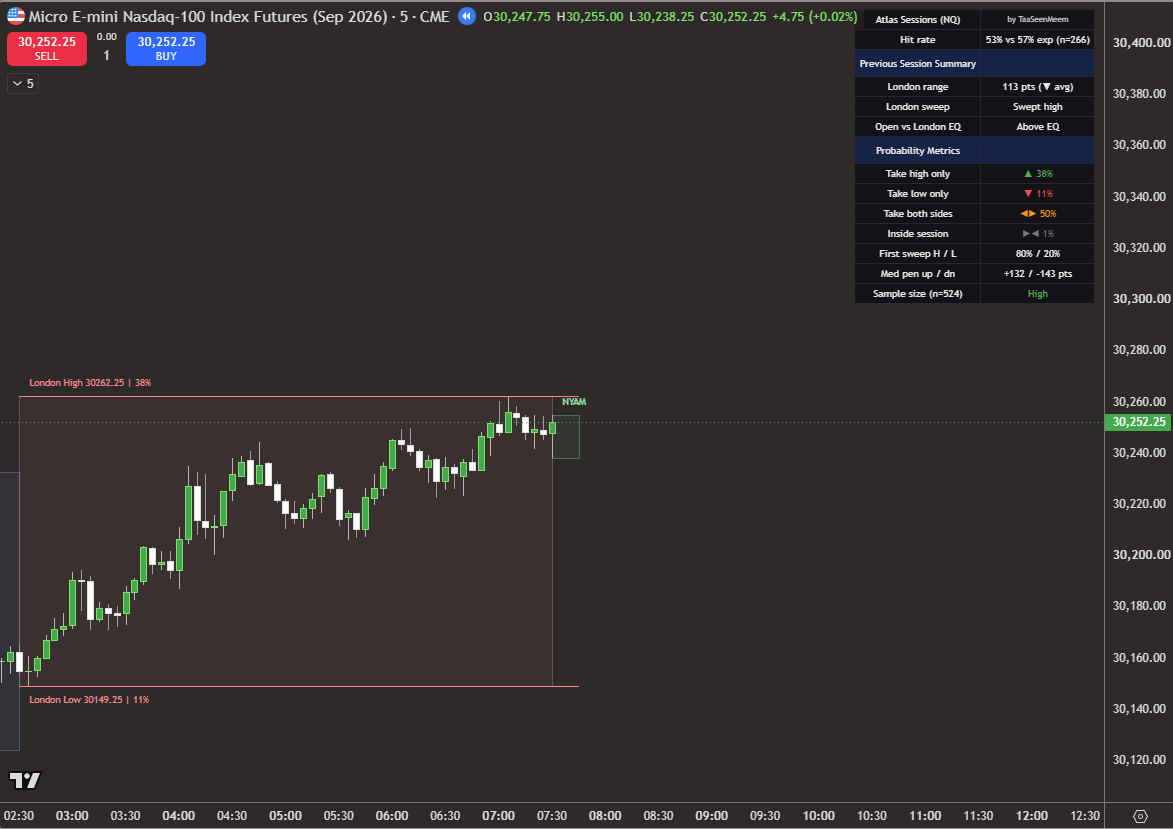Click the orange Take both sides arrows icon
This screenshot has width=1173, height=829.
(1028, 213)
